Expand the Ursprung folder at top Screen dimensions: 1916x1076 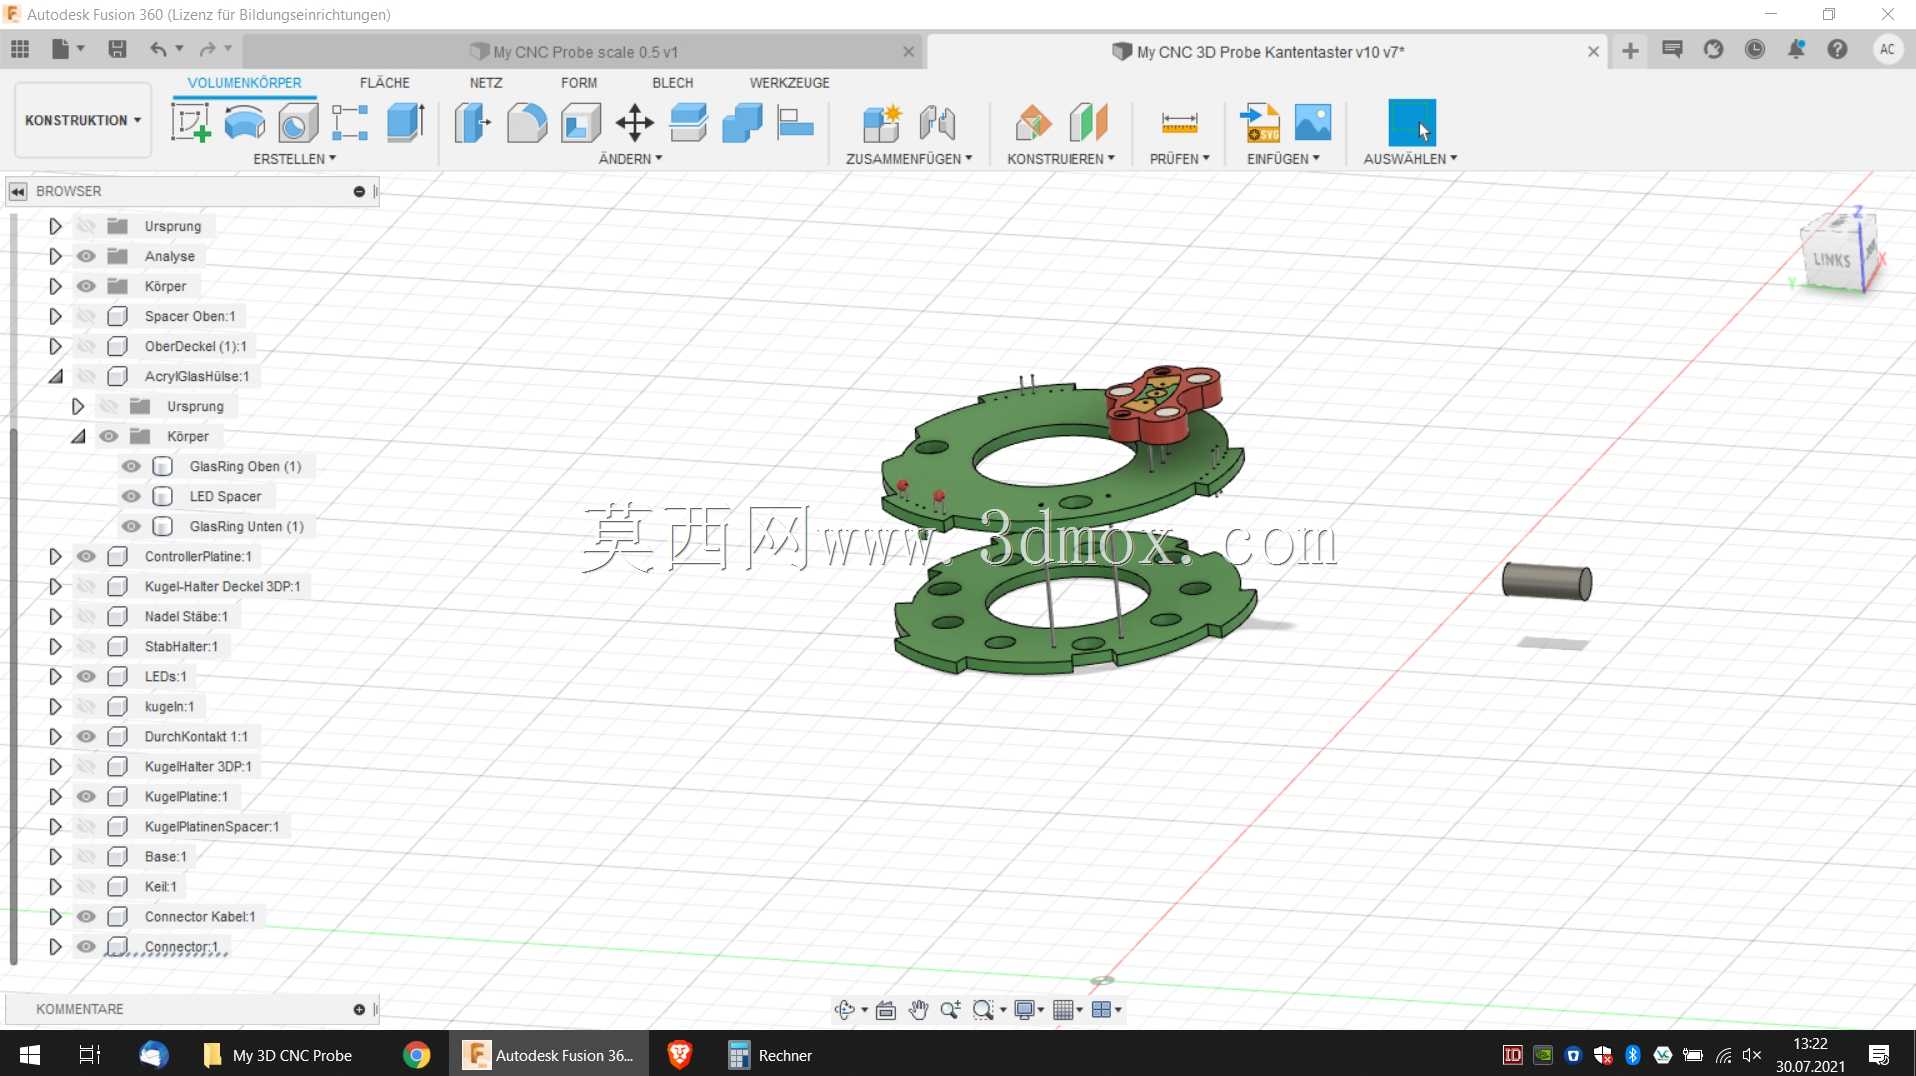click(x=55, y=226)
